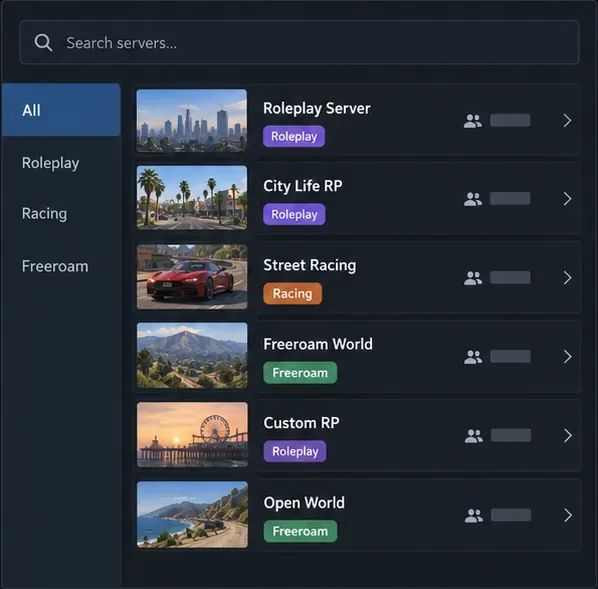Filter servers by Freeroam in sidebar
This screenshot has height=589, width=598.
pos(55,266)
